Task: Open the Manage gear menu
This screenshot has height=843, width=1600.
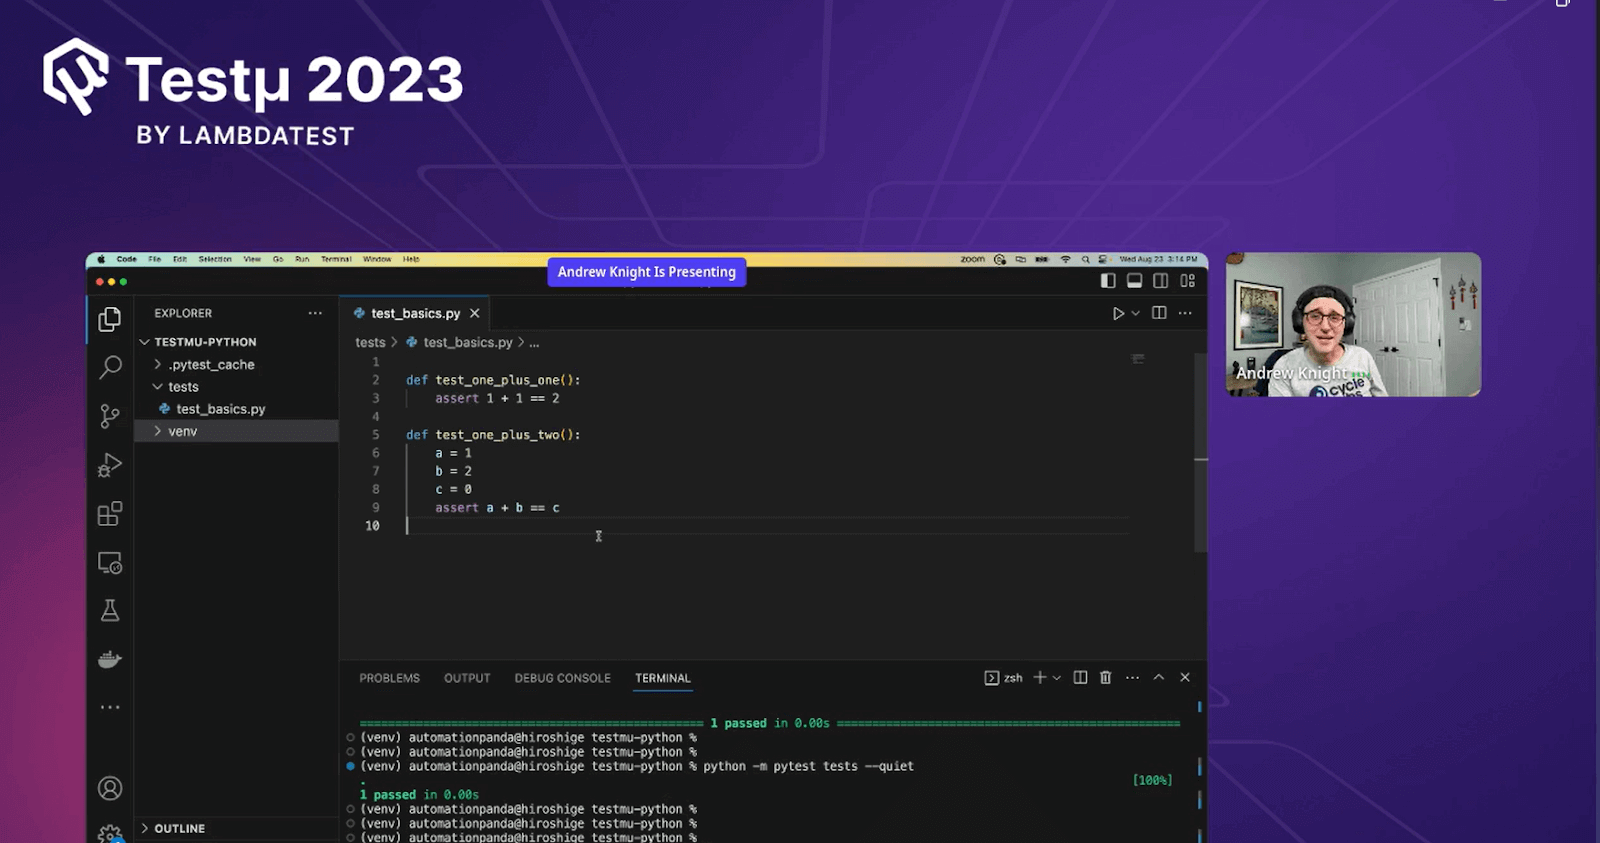Action: (110, 833)
